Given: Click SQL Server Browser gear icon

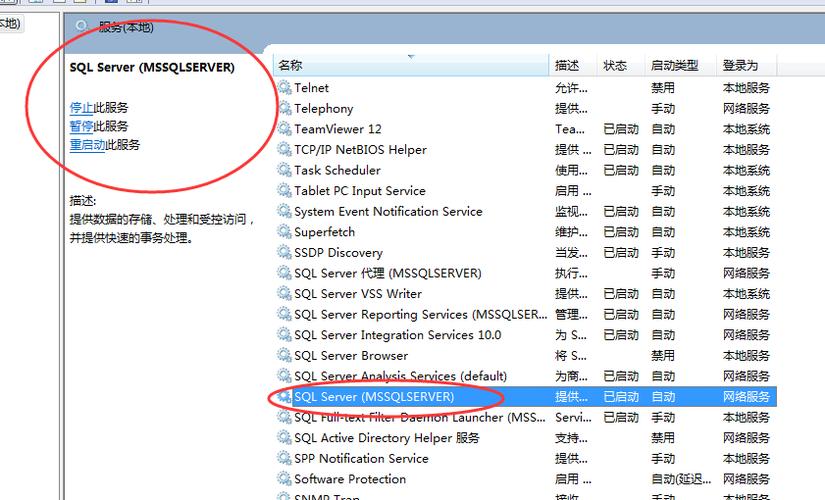Looking at the screenshot, I should click(x=285, y=355).
